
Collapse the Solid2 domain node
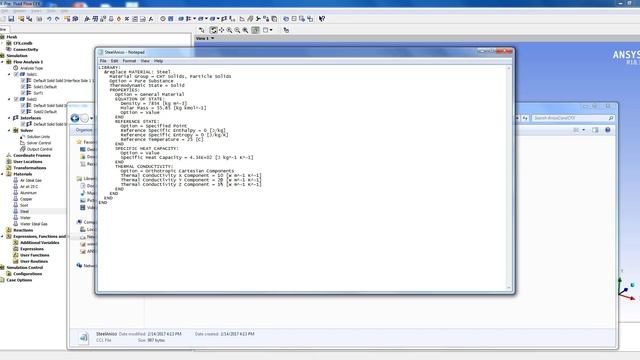click(x=9, y=99)
